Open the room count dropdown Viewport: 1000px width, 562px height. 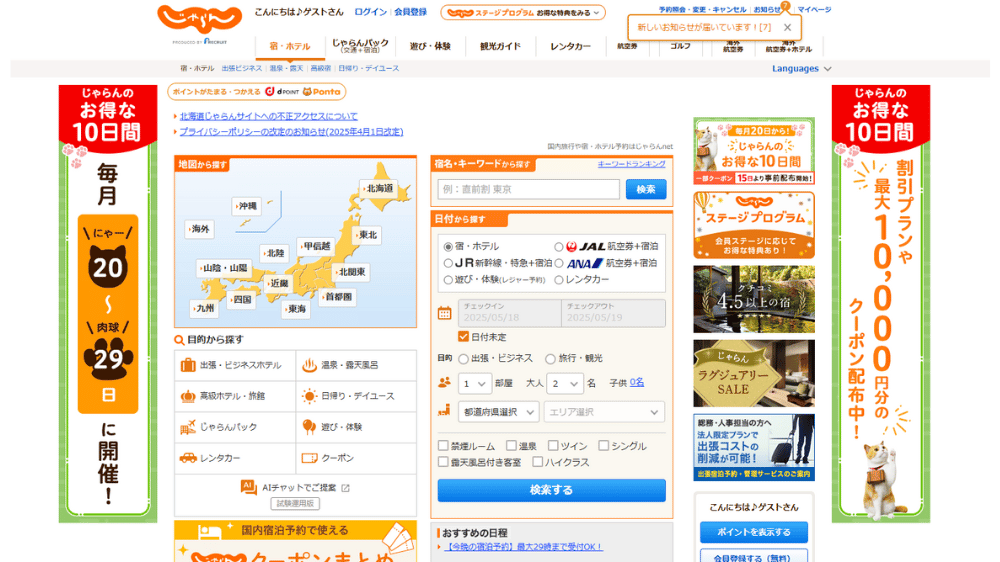(474, 383)
